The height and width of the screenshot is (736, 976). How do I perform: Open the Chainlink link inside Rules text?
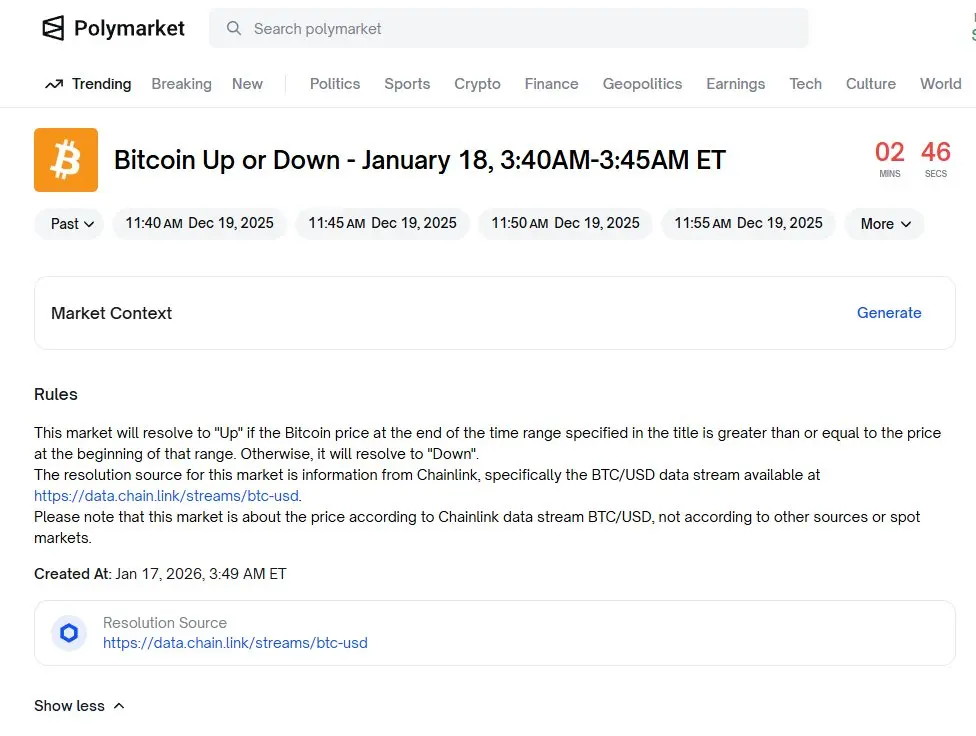coord(166,496)
